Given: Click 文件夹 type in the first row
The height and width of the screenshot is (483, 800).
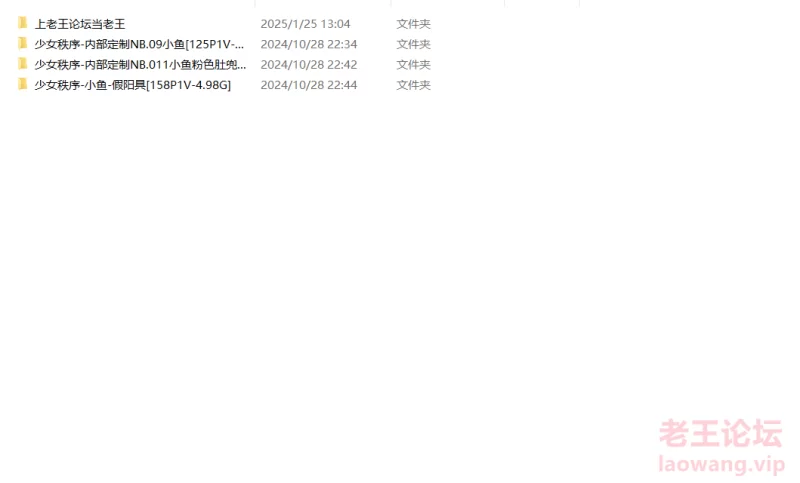Looking at the screenshot, I should tap(413, 24).
